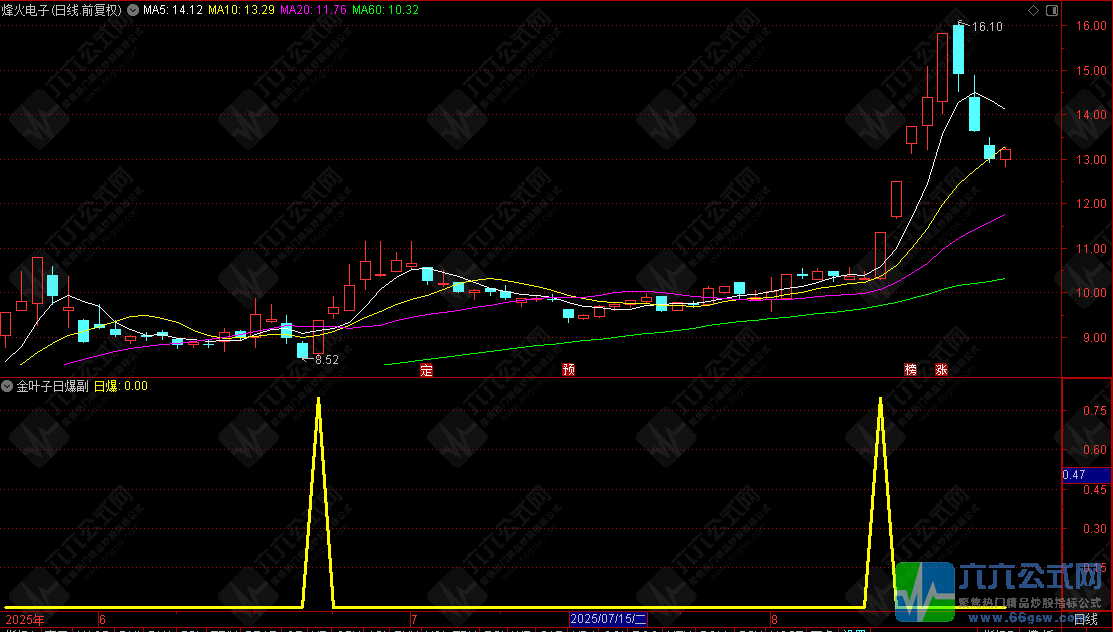Click the 15.00 price axis label
Viewport: 1113px width, 632px height.
point(1091,70)
